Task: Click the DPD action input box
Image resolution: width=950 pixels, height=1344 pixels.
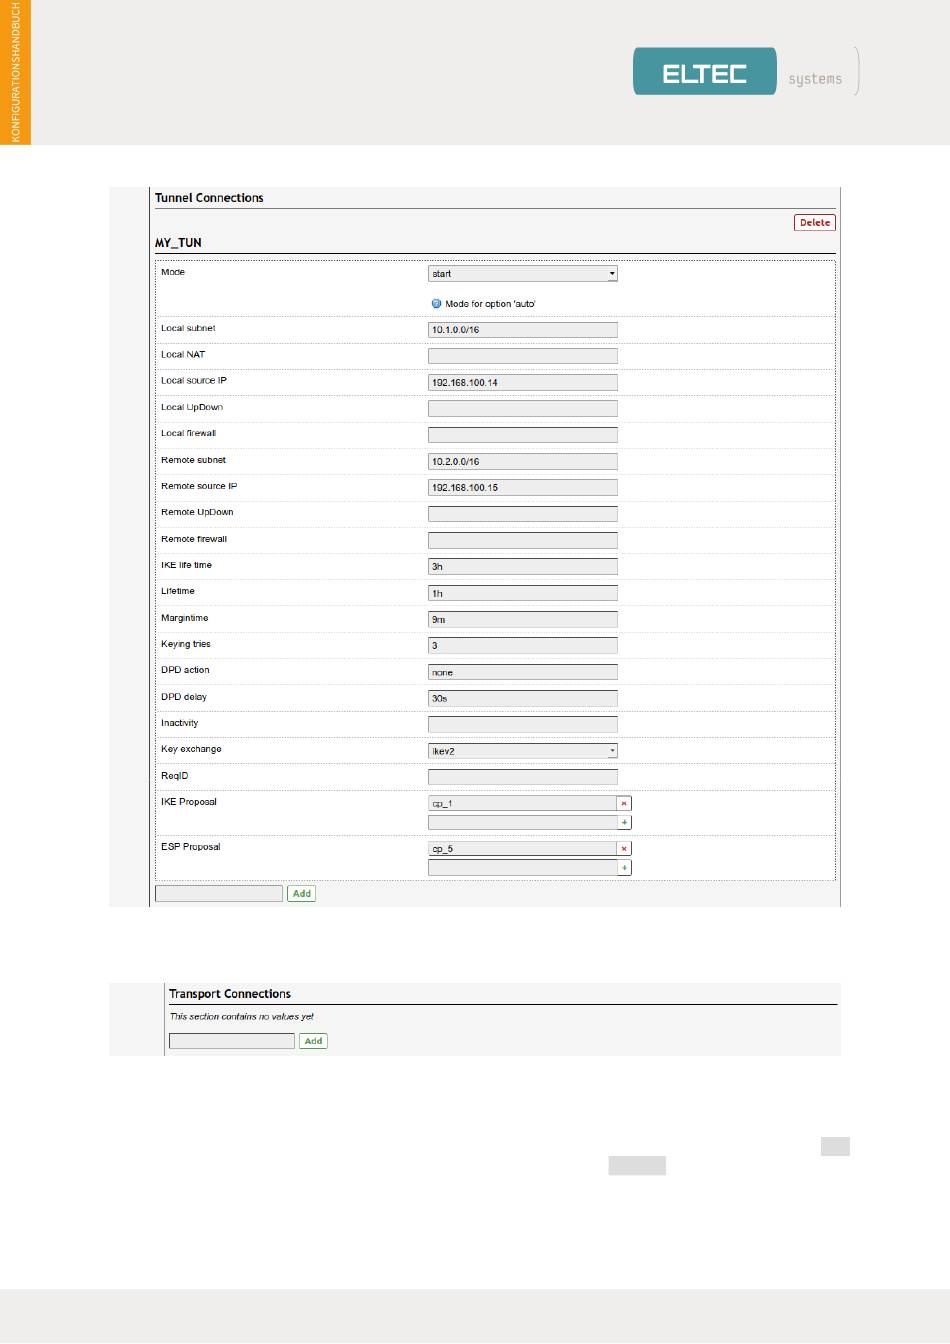Action: coord(522,672)
